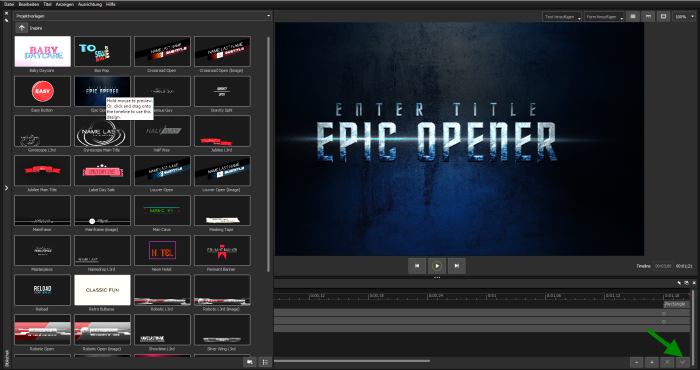Image resolution: width=700 pixels, height=370 pixels.
Task: Toggle the safe-area frame icon
Action: click(664, 17)
